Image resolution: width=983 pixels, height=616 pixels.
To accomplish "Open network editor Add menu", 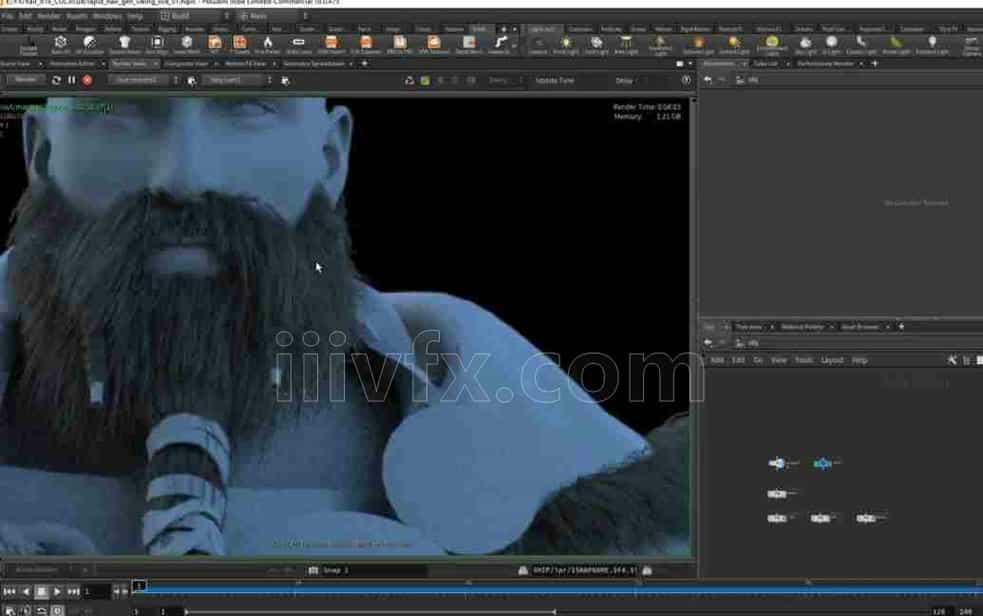I will 717,360.
